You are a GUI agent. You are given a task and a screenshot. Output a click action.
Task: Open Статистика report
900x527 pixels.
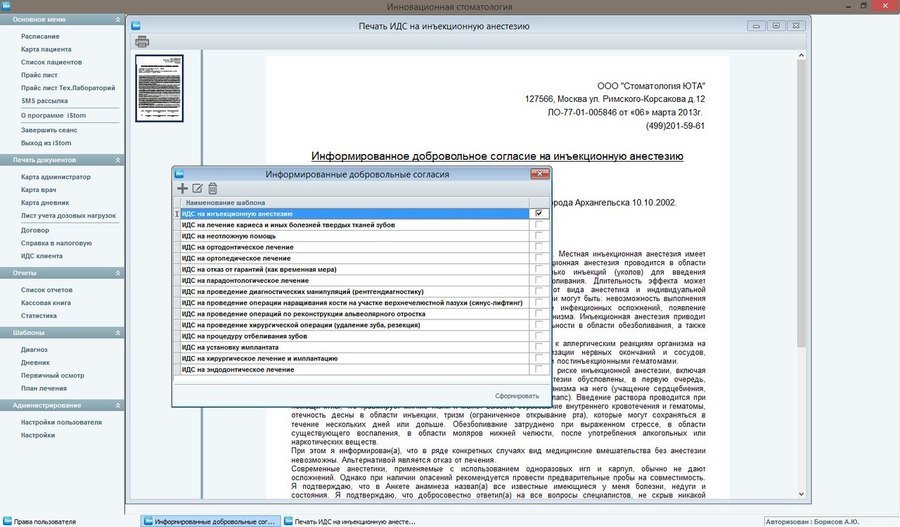[x=38, y=316]
